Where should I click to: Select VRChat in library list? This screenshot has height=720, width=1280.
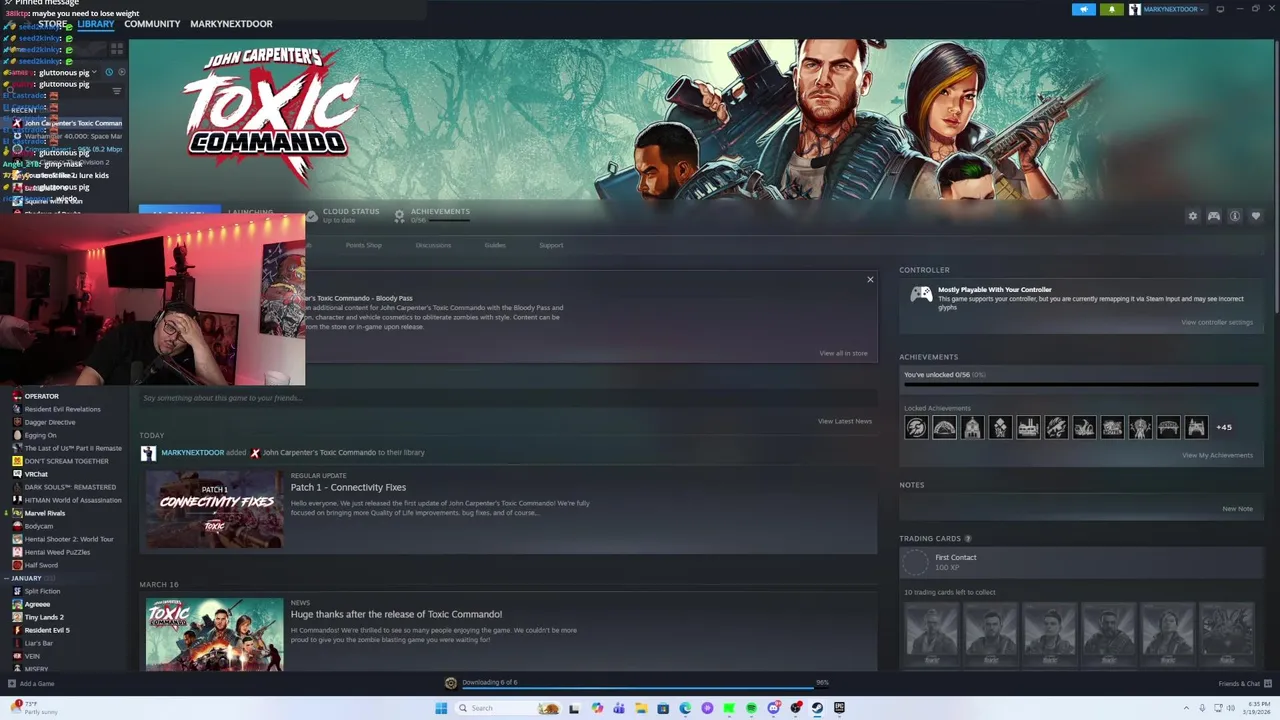click(x=36, y=474)
